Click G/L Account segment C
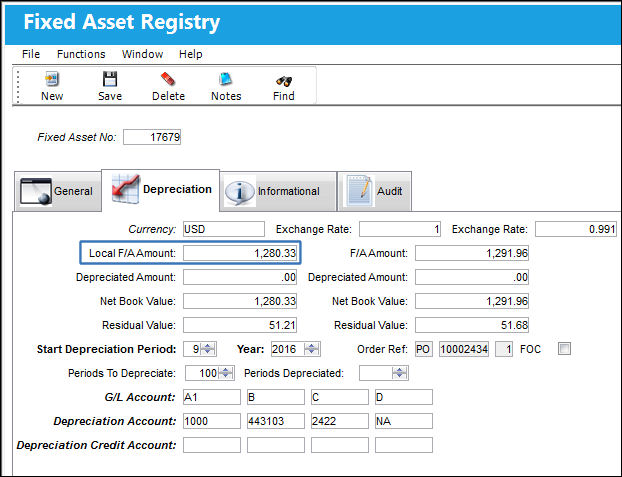Screen dimensions: 622x477 click(340, 397)
